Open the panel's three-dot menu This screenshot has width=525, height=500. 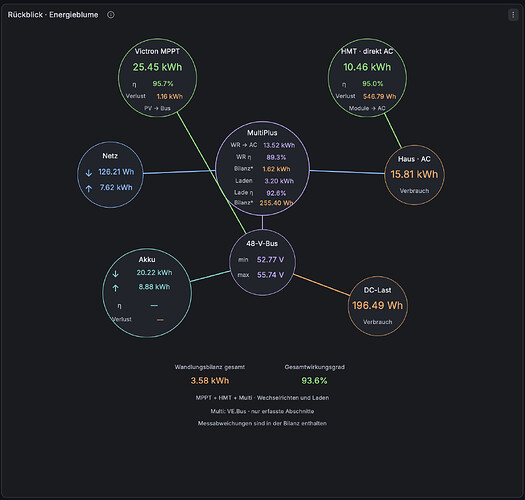513,15
